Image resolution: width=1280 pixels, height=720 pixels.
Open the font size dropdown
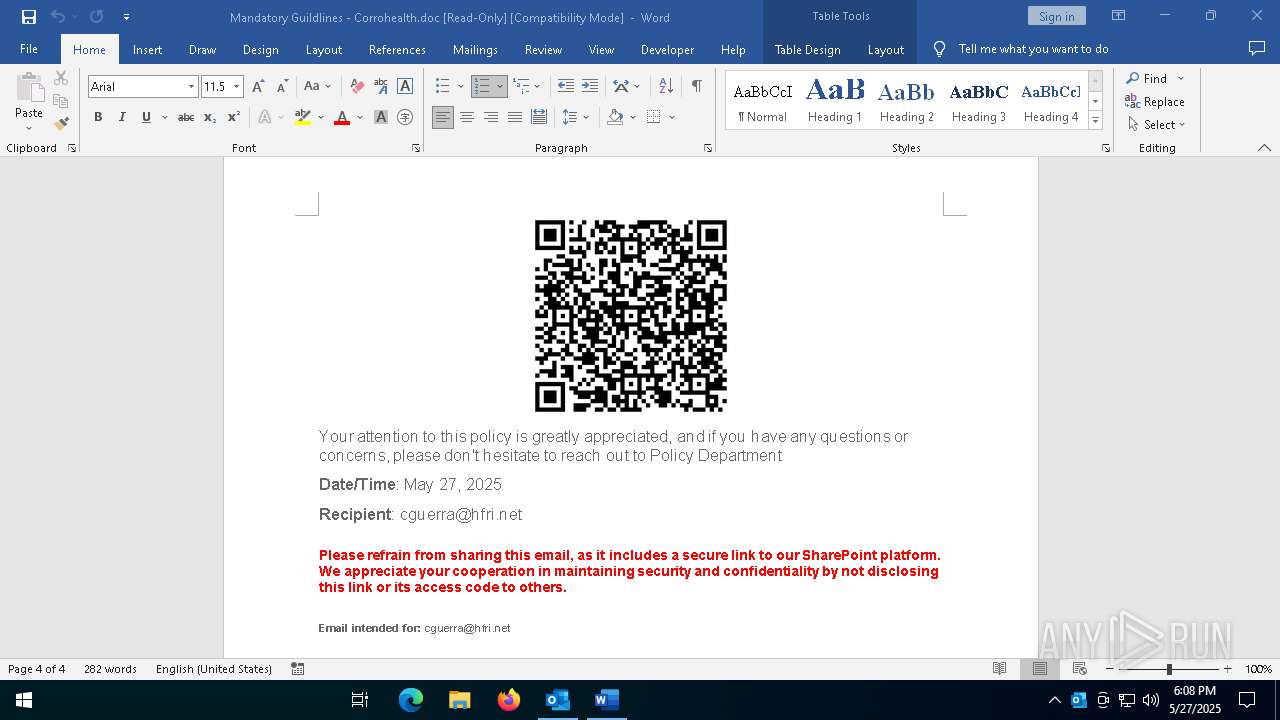(x=237, y=87)
